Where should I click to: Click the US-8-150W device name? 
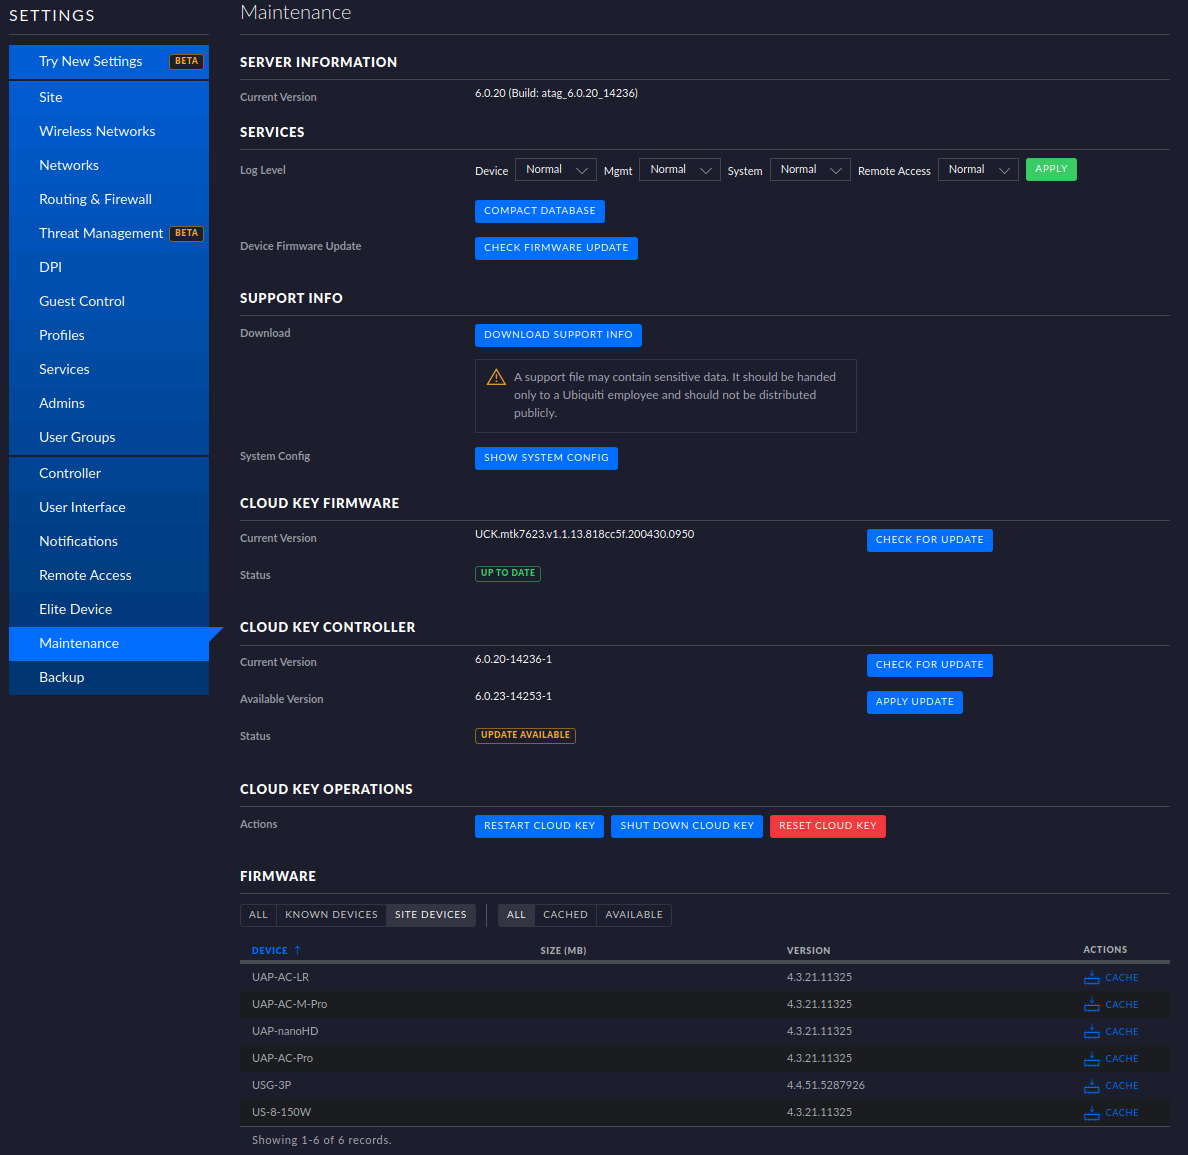281,1113
